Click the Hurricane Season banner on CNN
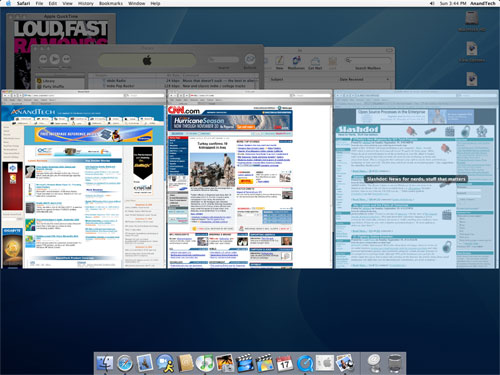 [x=230, y=123]
